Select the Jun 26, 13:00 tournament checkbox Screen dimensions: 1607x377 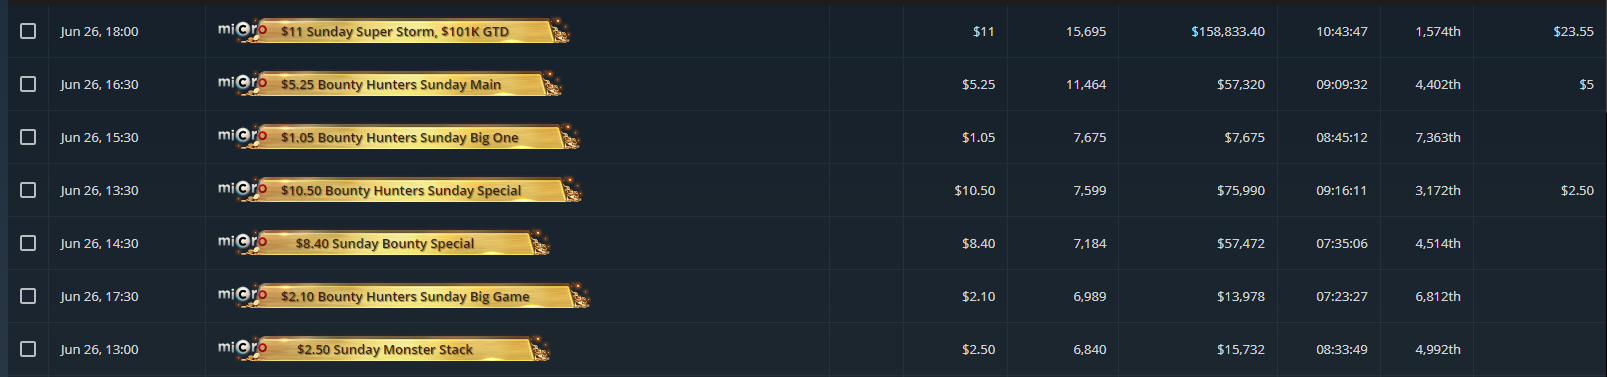click(x=28, y=349)
